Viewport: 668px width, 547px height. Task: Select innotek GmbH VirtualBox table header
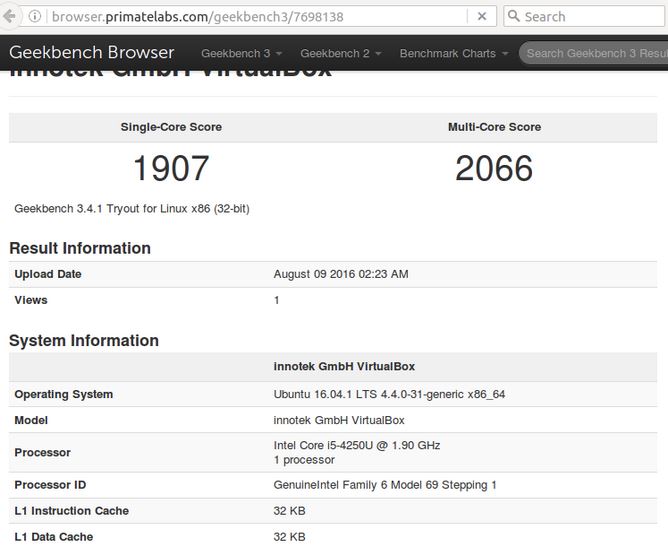(344, 366)
